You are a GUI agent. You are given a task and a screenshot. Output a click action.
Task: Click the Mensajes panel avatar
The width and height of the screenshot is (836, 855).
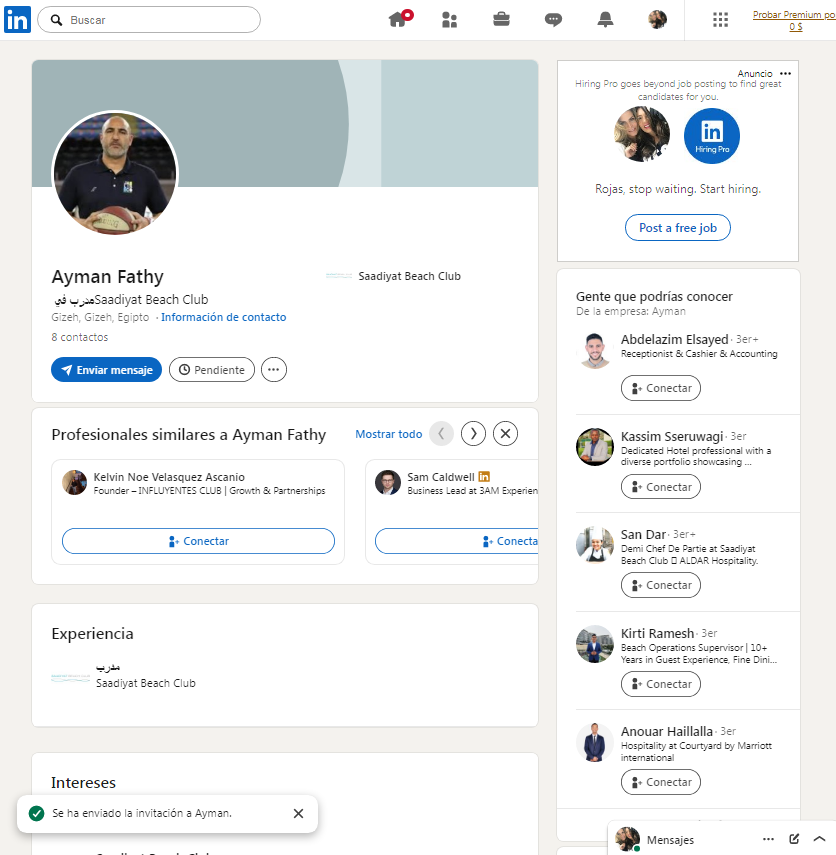pyautogui.click(x=627, y=839)
